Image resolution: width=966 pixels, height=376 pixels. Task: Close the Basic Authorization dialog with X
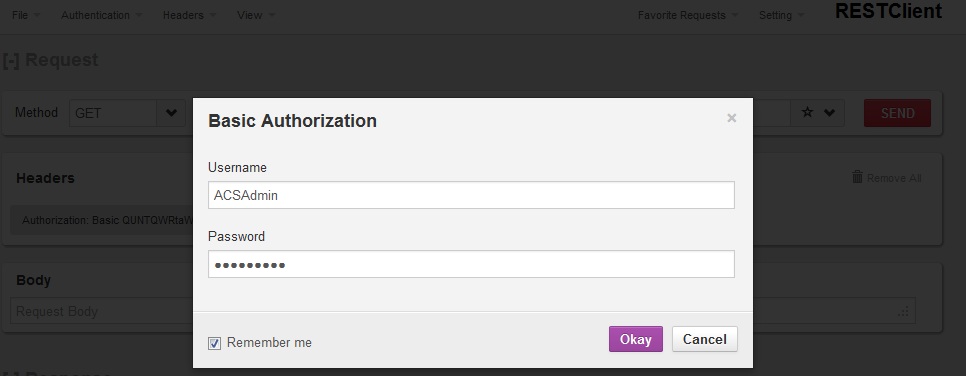tap(731, 118)
